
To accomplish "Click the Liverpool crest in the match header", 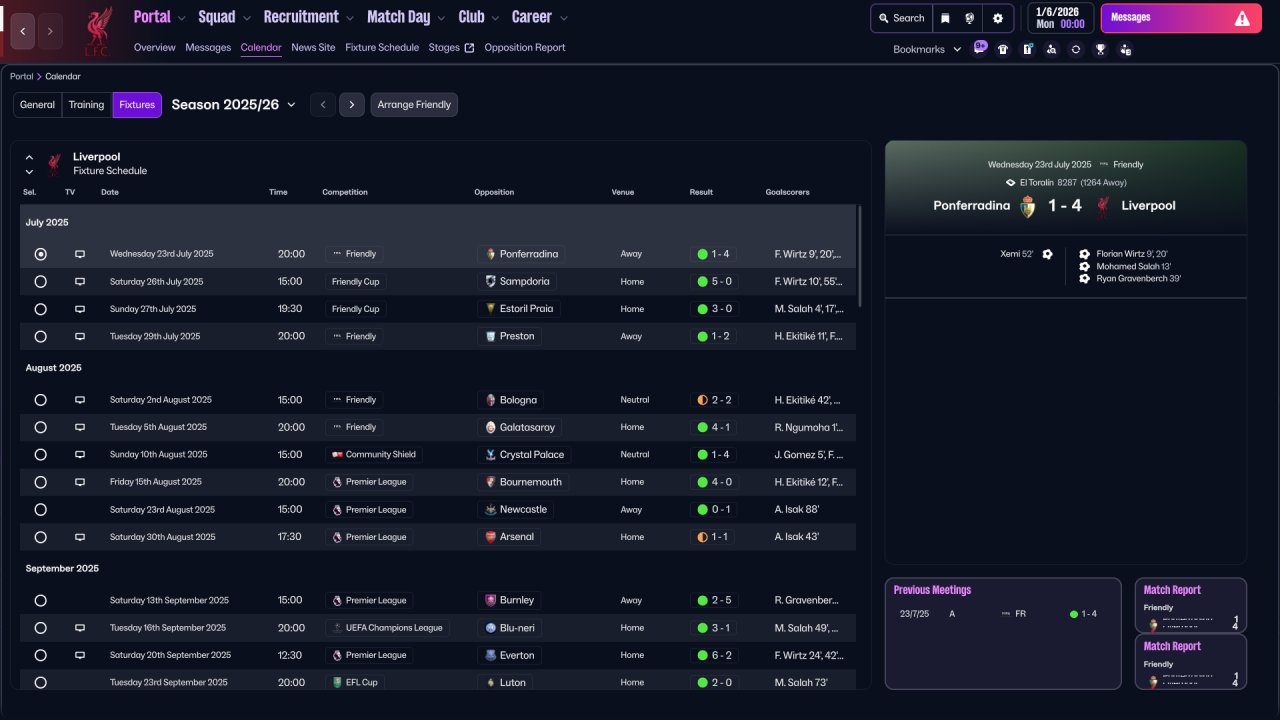I will (1103, 206).
